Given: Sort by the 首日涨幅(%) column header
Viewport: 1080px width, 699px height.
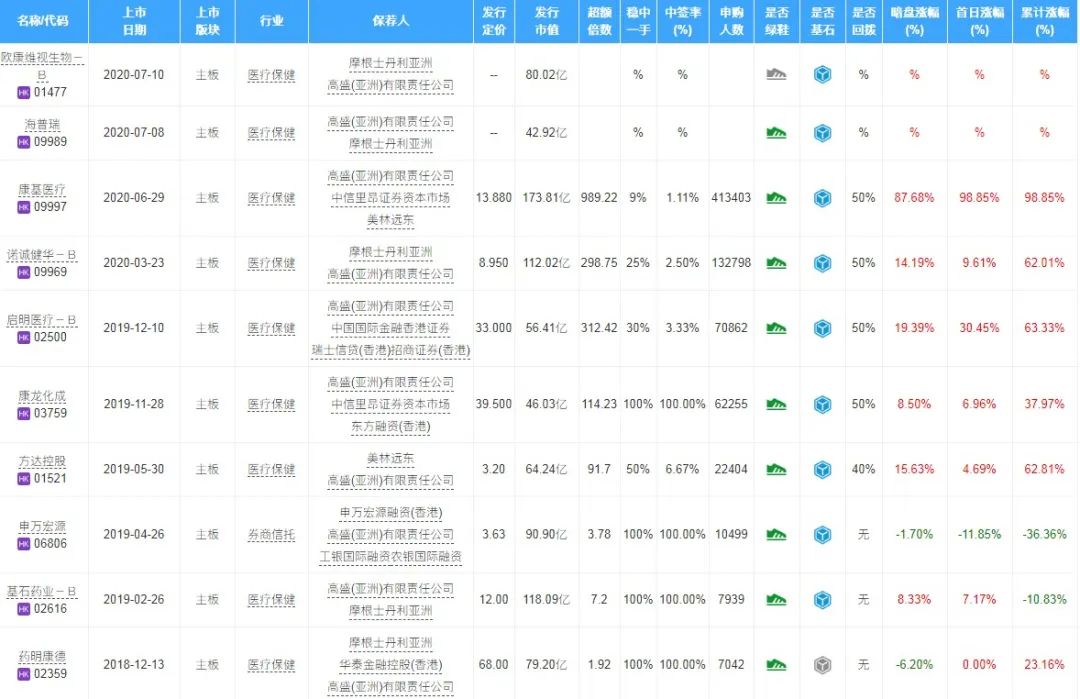Looking at the screenshot, I should point(979,21).
